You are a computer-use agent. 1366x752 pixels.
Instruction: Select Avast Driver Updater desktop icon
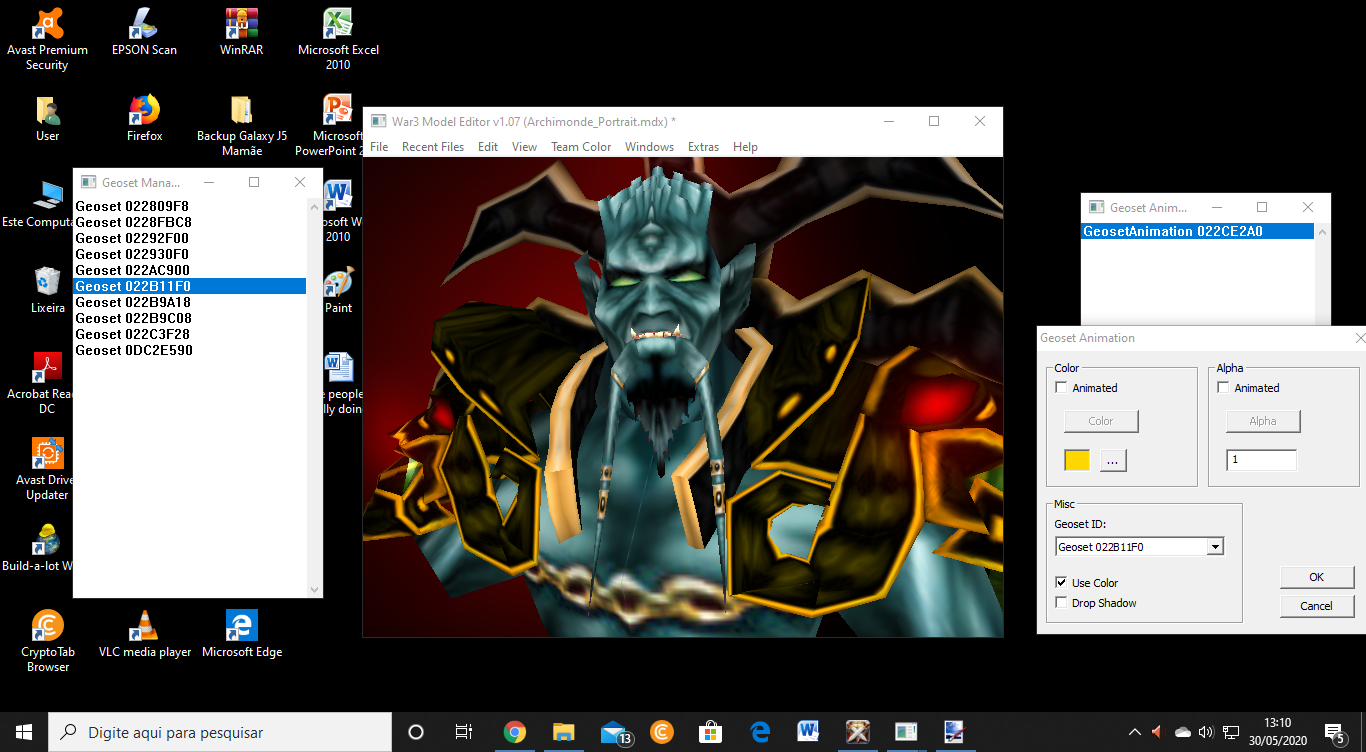tap(47, 469)
